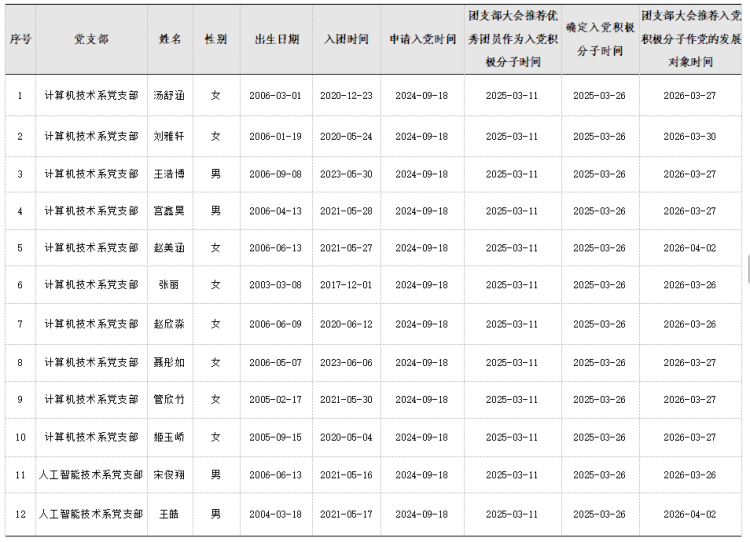Select name cell 王皓
The width and height of the screenshot is (750, 542).
tap(169, 514)
